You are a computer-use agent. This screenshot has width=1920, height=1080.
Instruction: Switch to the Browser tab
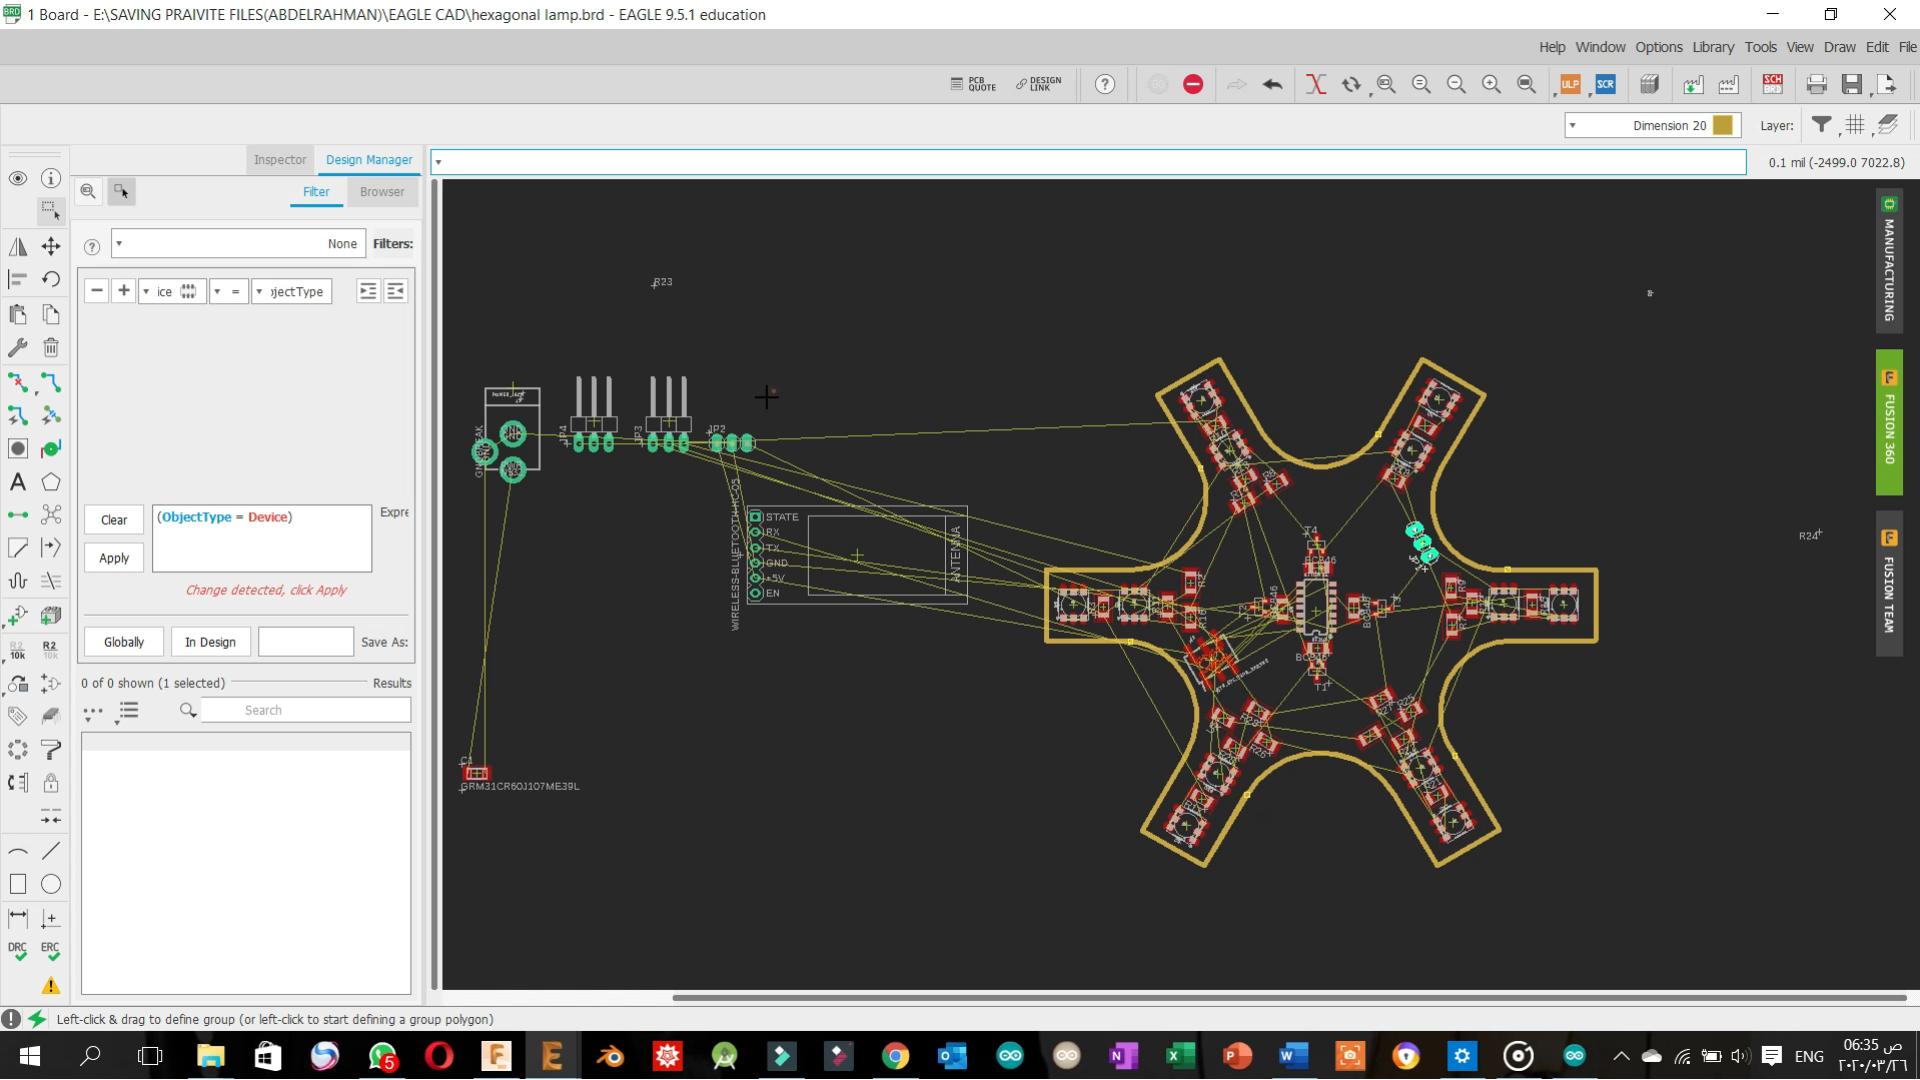pos(382,191)
